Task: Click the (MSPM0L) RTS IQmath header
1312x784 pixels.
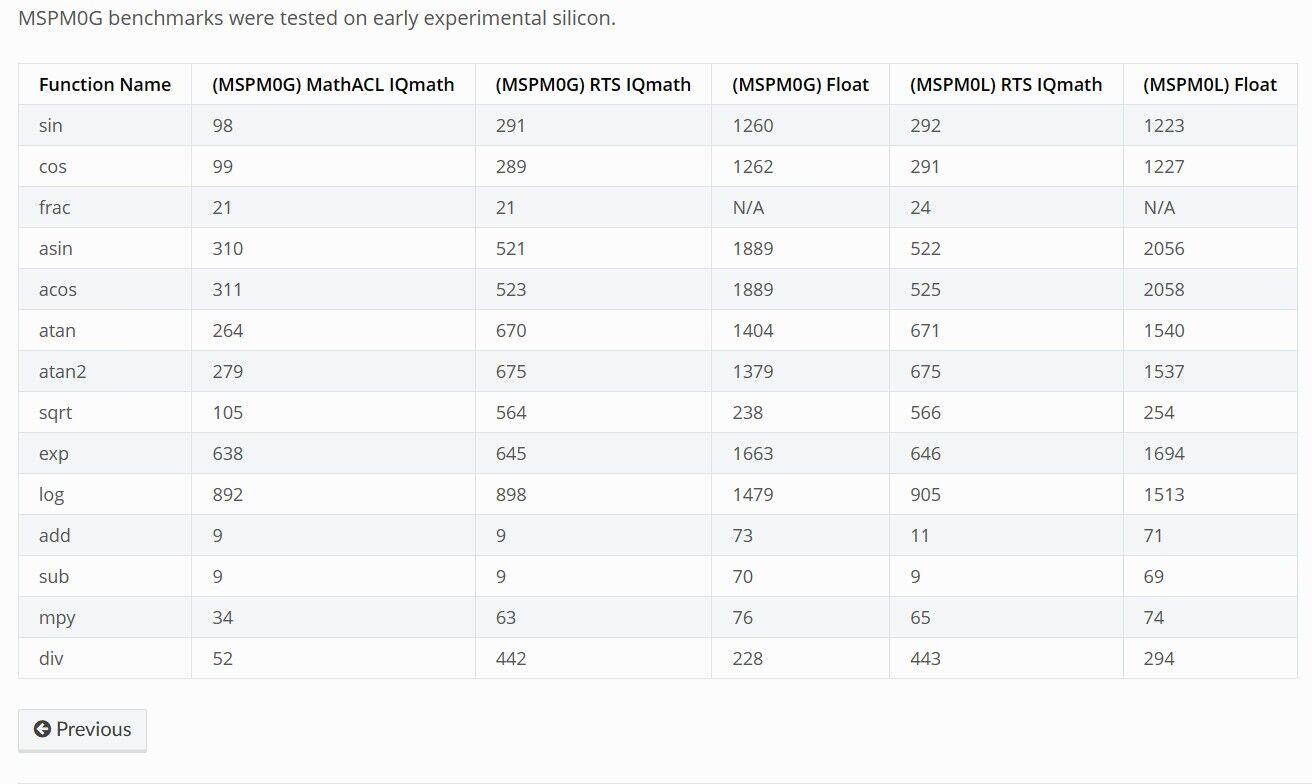Action: [1006, 85]
